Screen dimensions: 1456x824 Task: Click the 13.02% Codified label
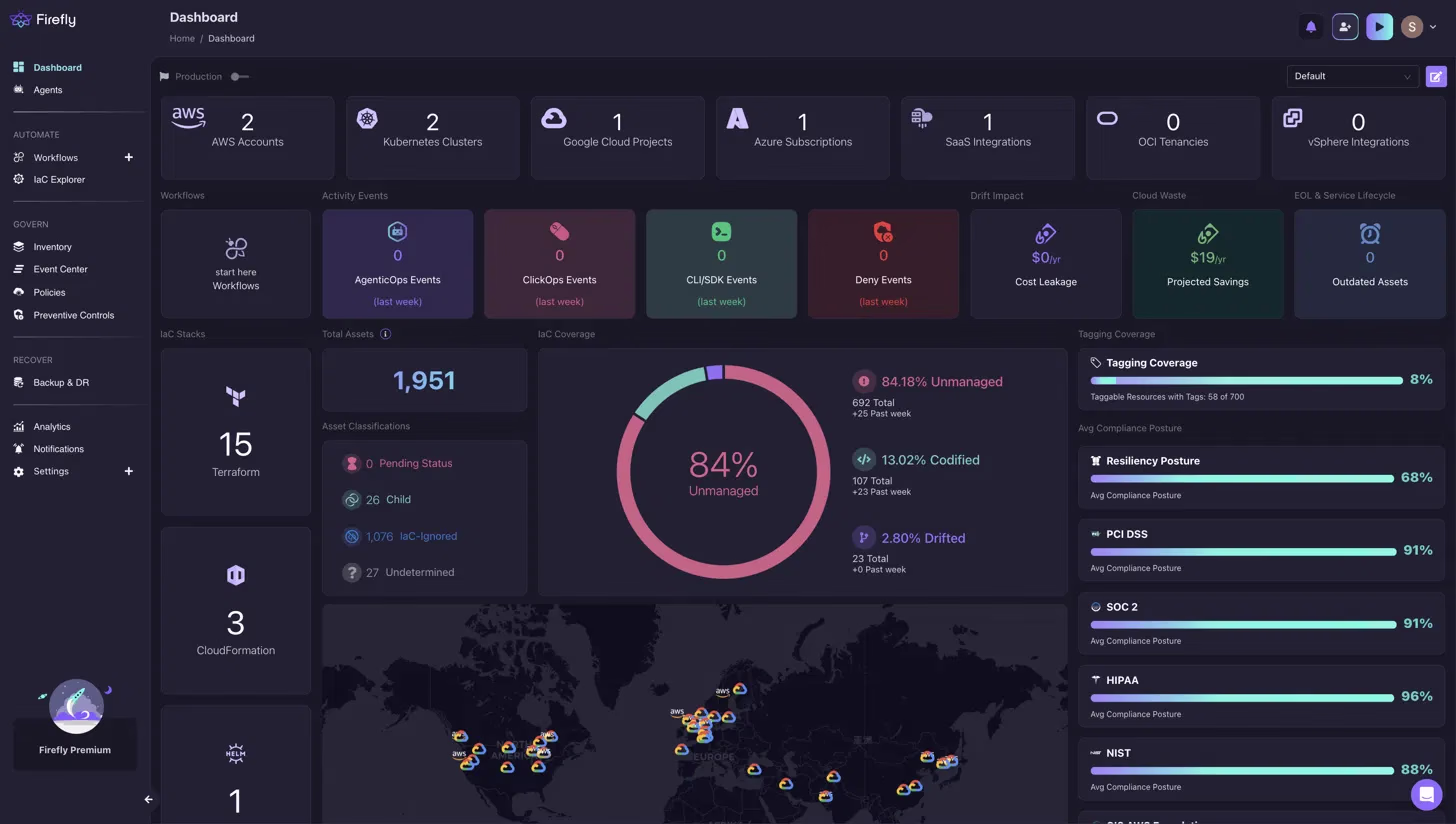[x=930, y=460]
